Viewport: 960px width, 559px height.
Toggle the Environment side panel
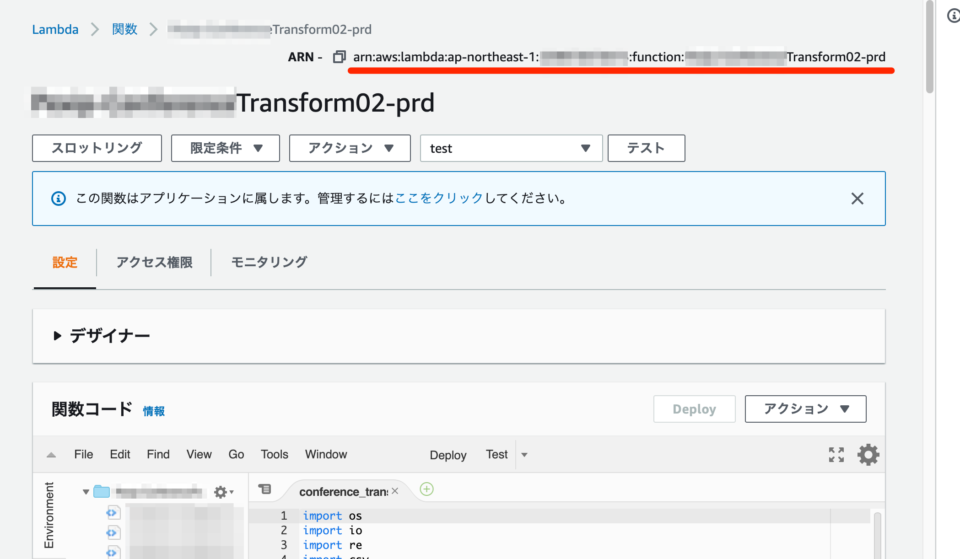pos(49,514)
